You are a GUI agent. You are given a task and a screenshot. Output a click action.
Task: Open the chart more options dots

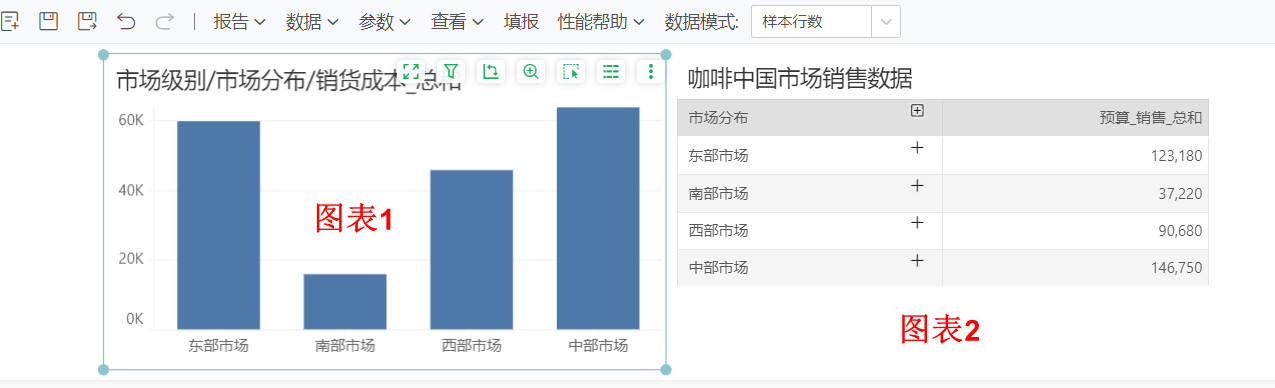pos(651,71)
